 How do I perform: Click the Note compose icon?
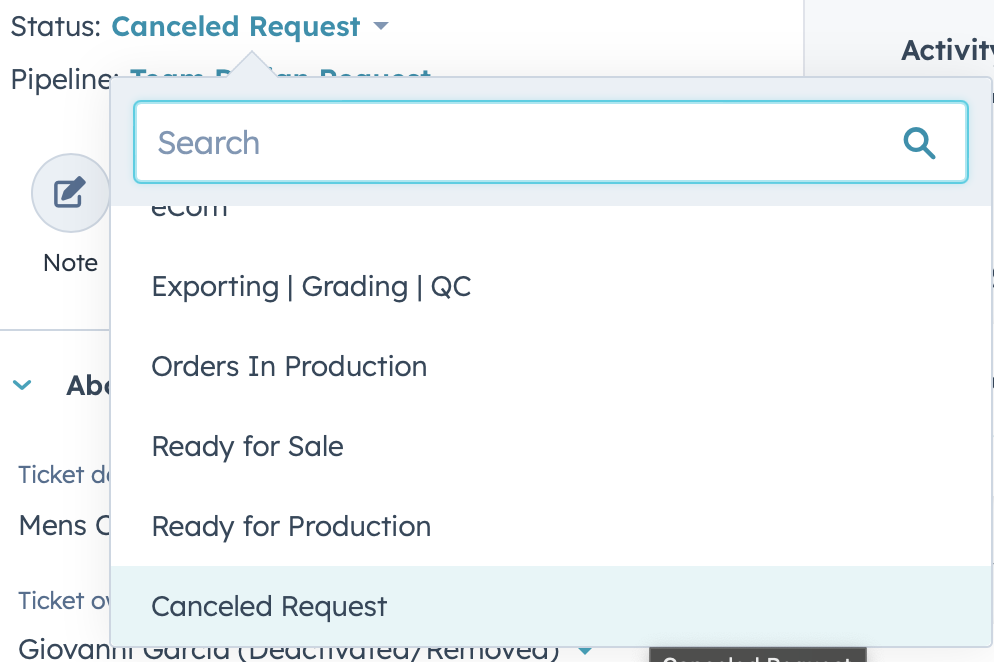click(x=70, y=193)
